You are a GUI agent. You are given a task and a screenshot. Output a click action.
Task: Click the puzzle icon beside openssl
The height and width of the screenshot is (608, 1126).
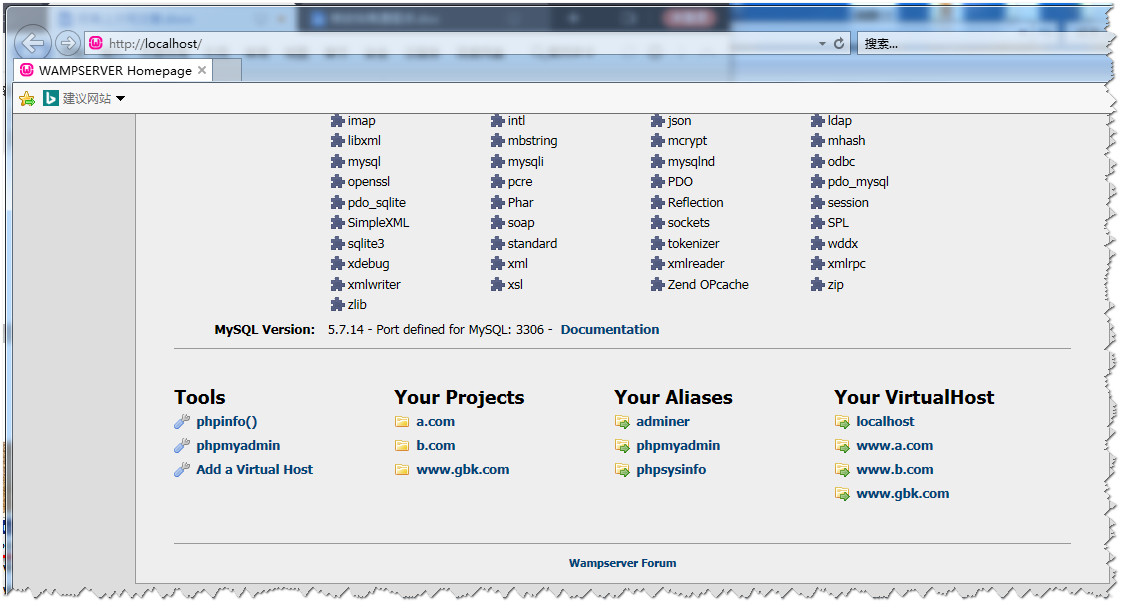point(338,182)
